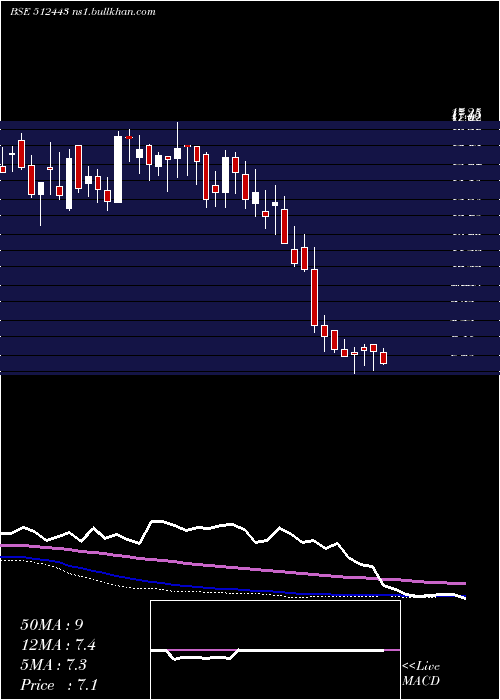The height and width of the screenshot is (700, 500).
Task: Click inside the MACD indicator box
Action: [x=275, y=650]
